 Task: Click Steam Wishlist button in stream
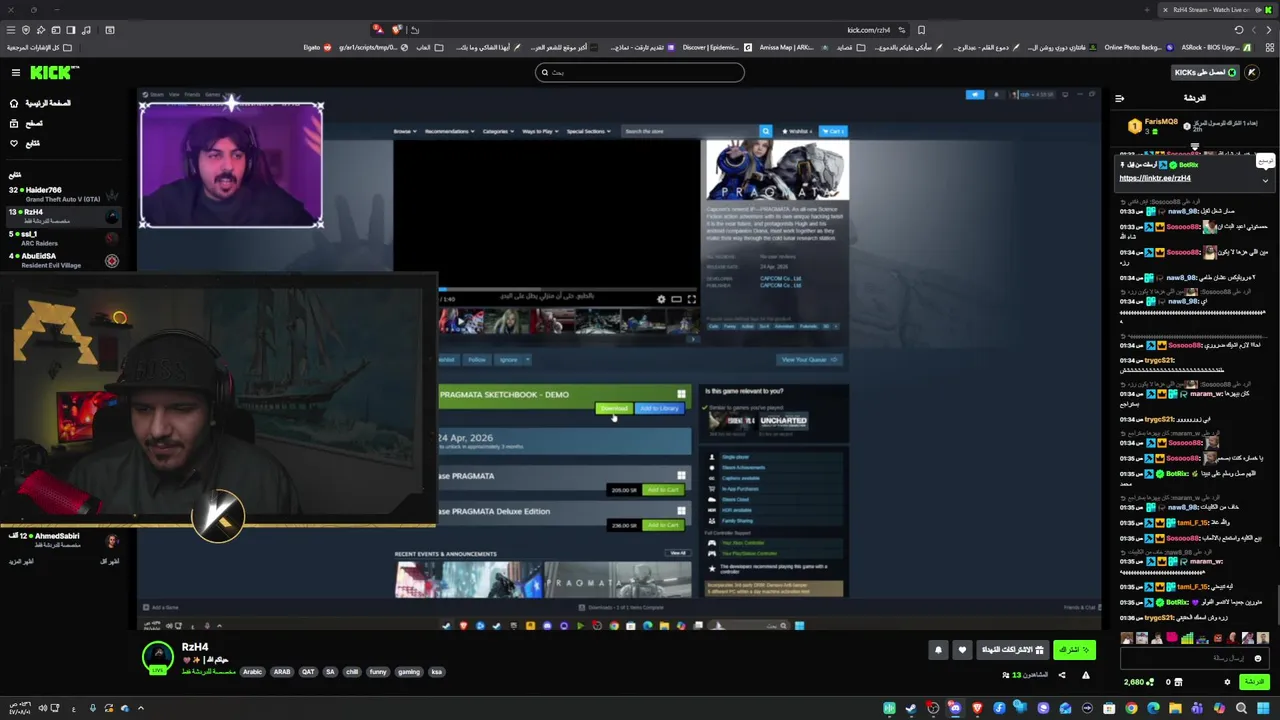(x=798, y=131)
